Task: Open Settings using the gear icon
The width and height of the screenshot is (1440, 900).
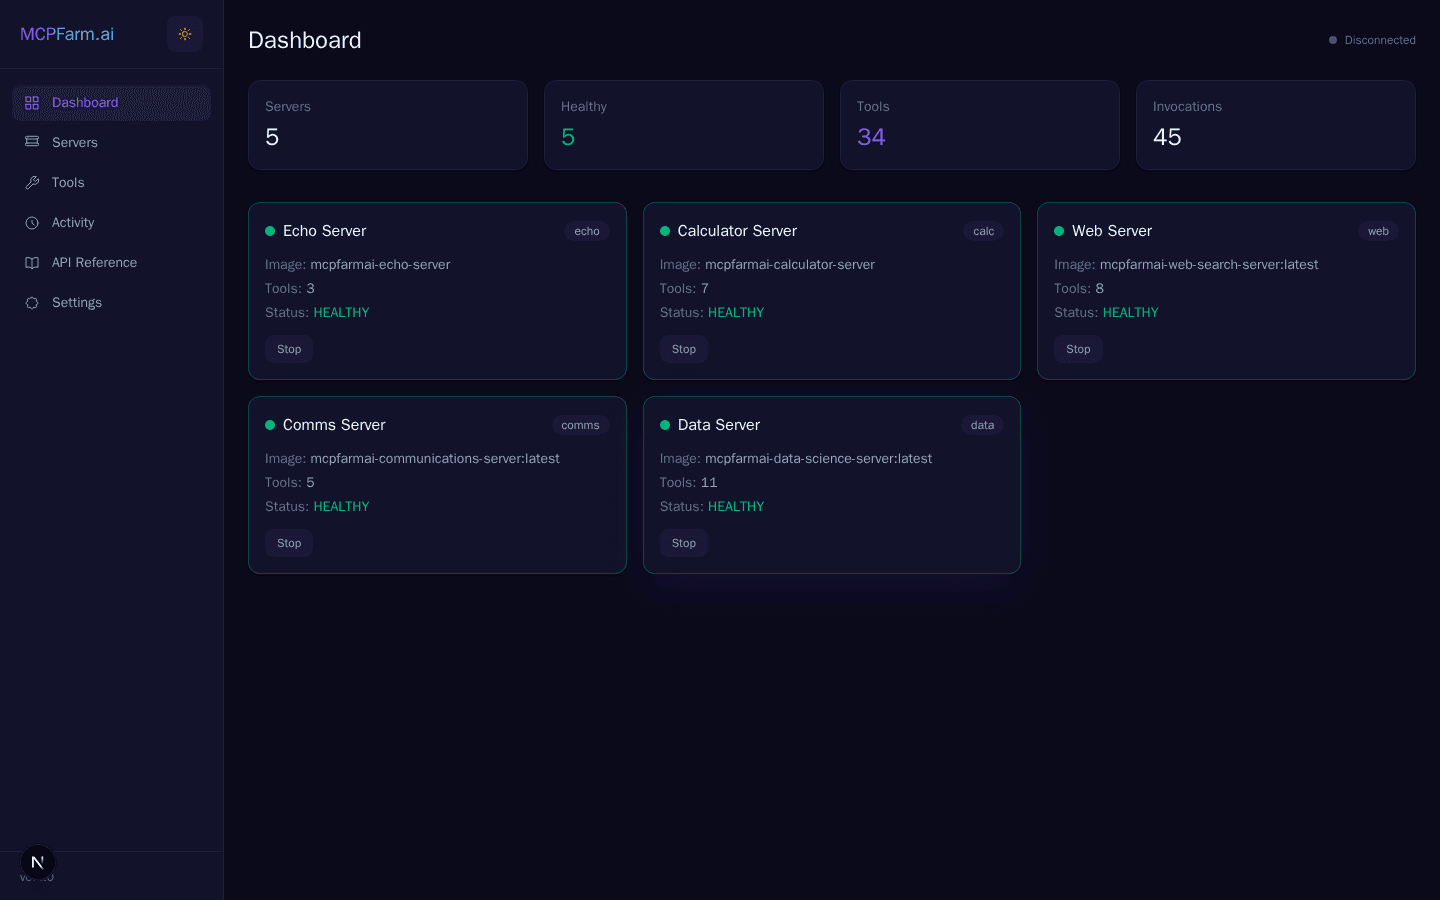Action: 31,302
